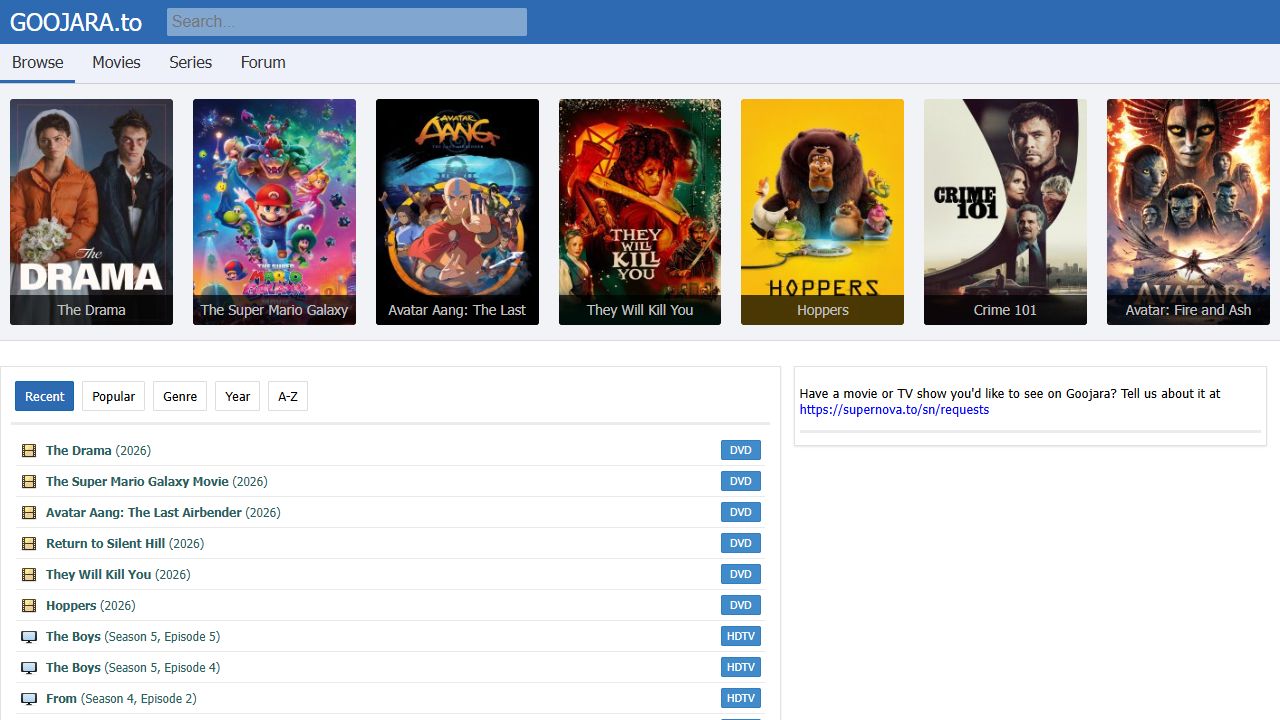
Task: Click the DVD badge on The Drama row
Action: click(741, 451)
